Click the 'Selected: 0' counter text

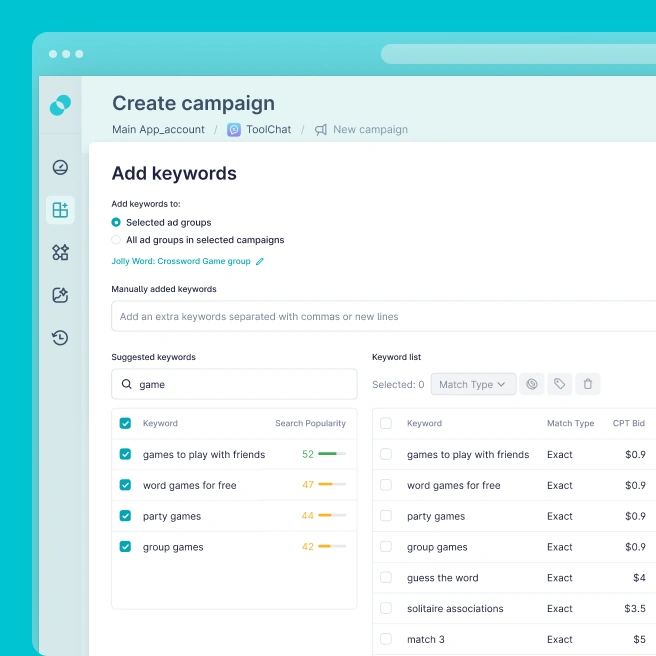pyautogui.click(x=398, y=384)
